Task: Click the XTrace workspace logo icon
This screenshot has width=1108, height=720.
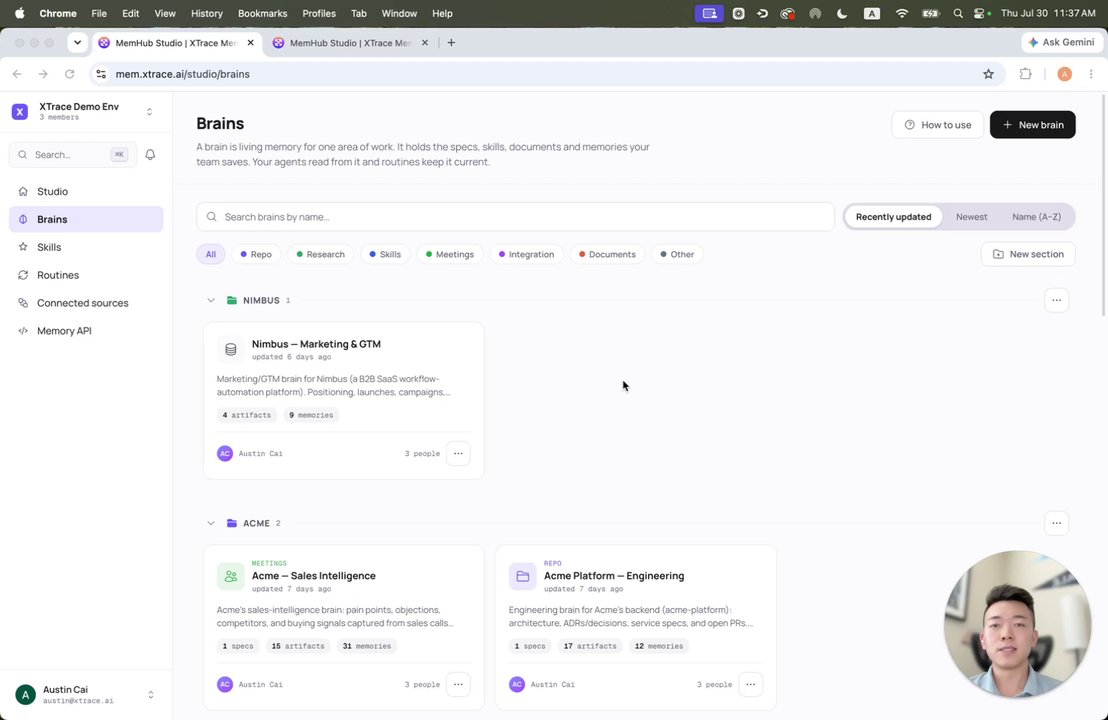Action: pyautogui.click(x=20, y=112)
